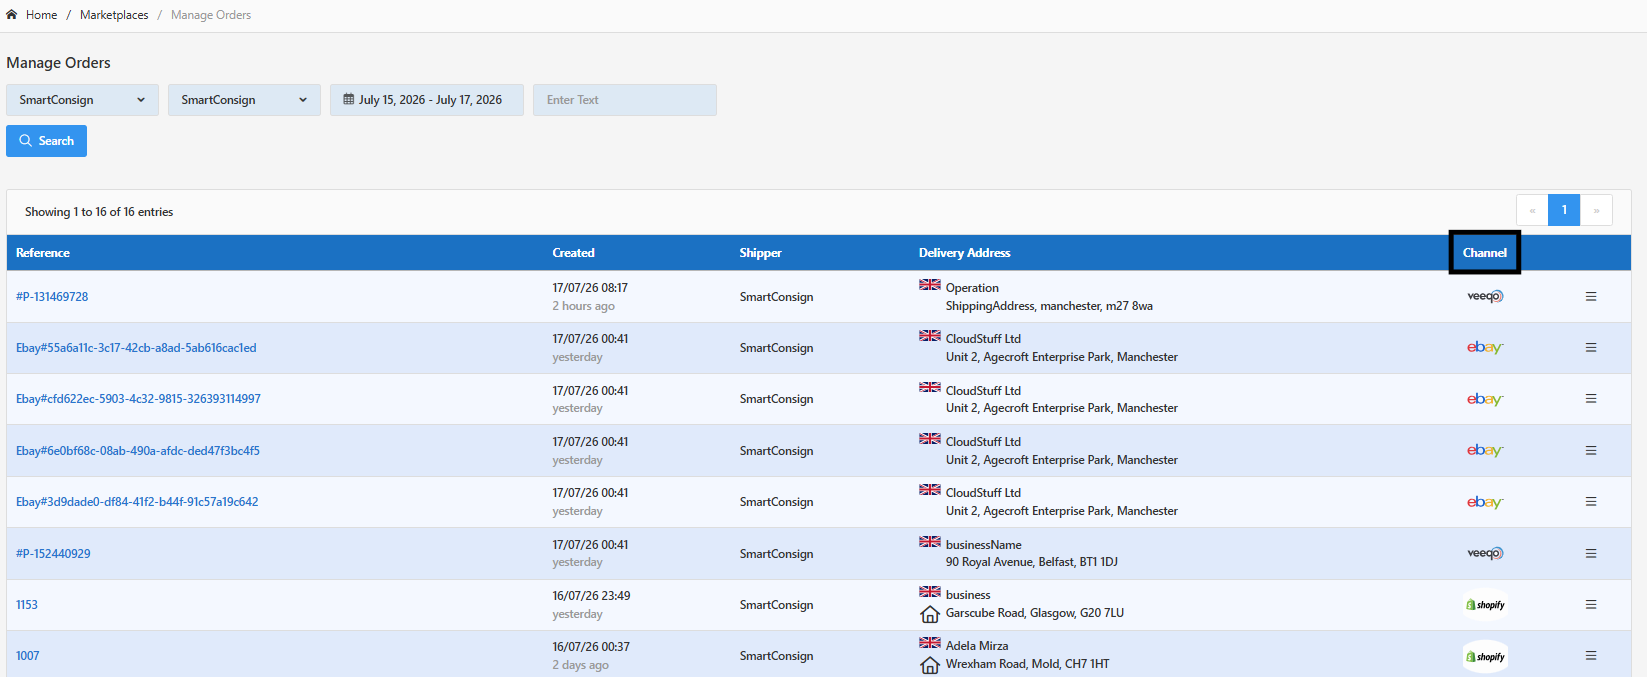Open the row menu for order Ebay#55a6a11c

[x=1591, y=348]
